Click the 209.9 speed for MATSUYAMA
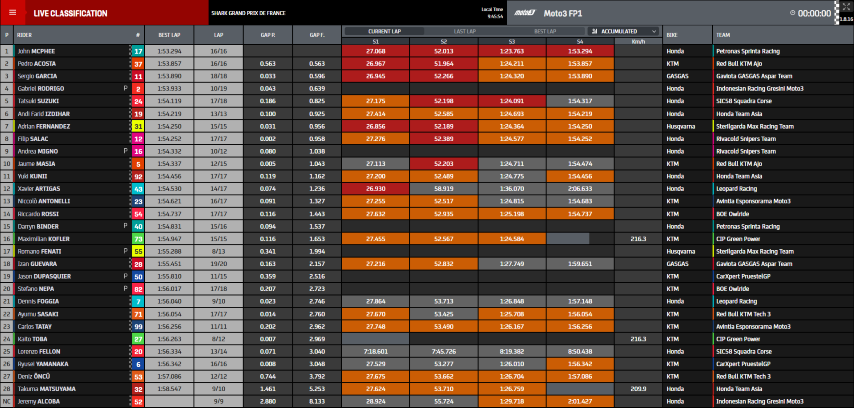The height and width of the screenshot is (408, 854). [637, 389]
